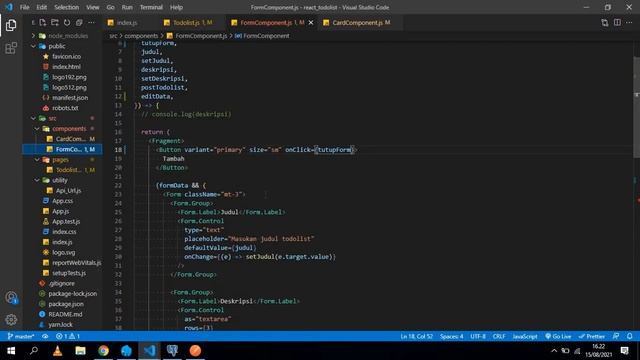
Task: Launch VLC from the taskbar
Action: pyautogui.click(x=58, y=351)
